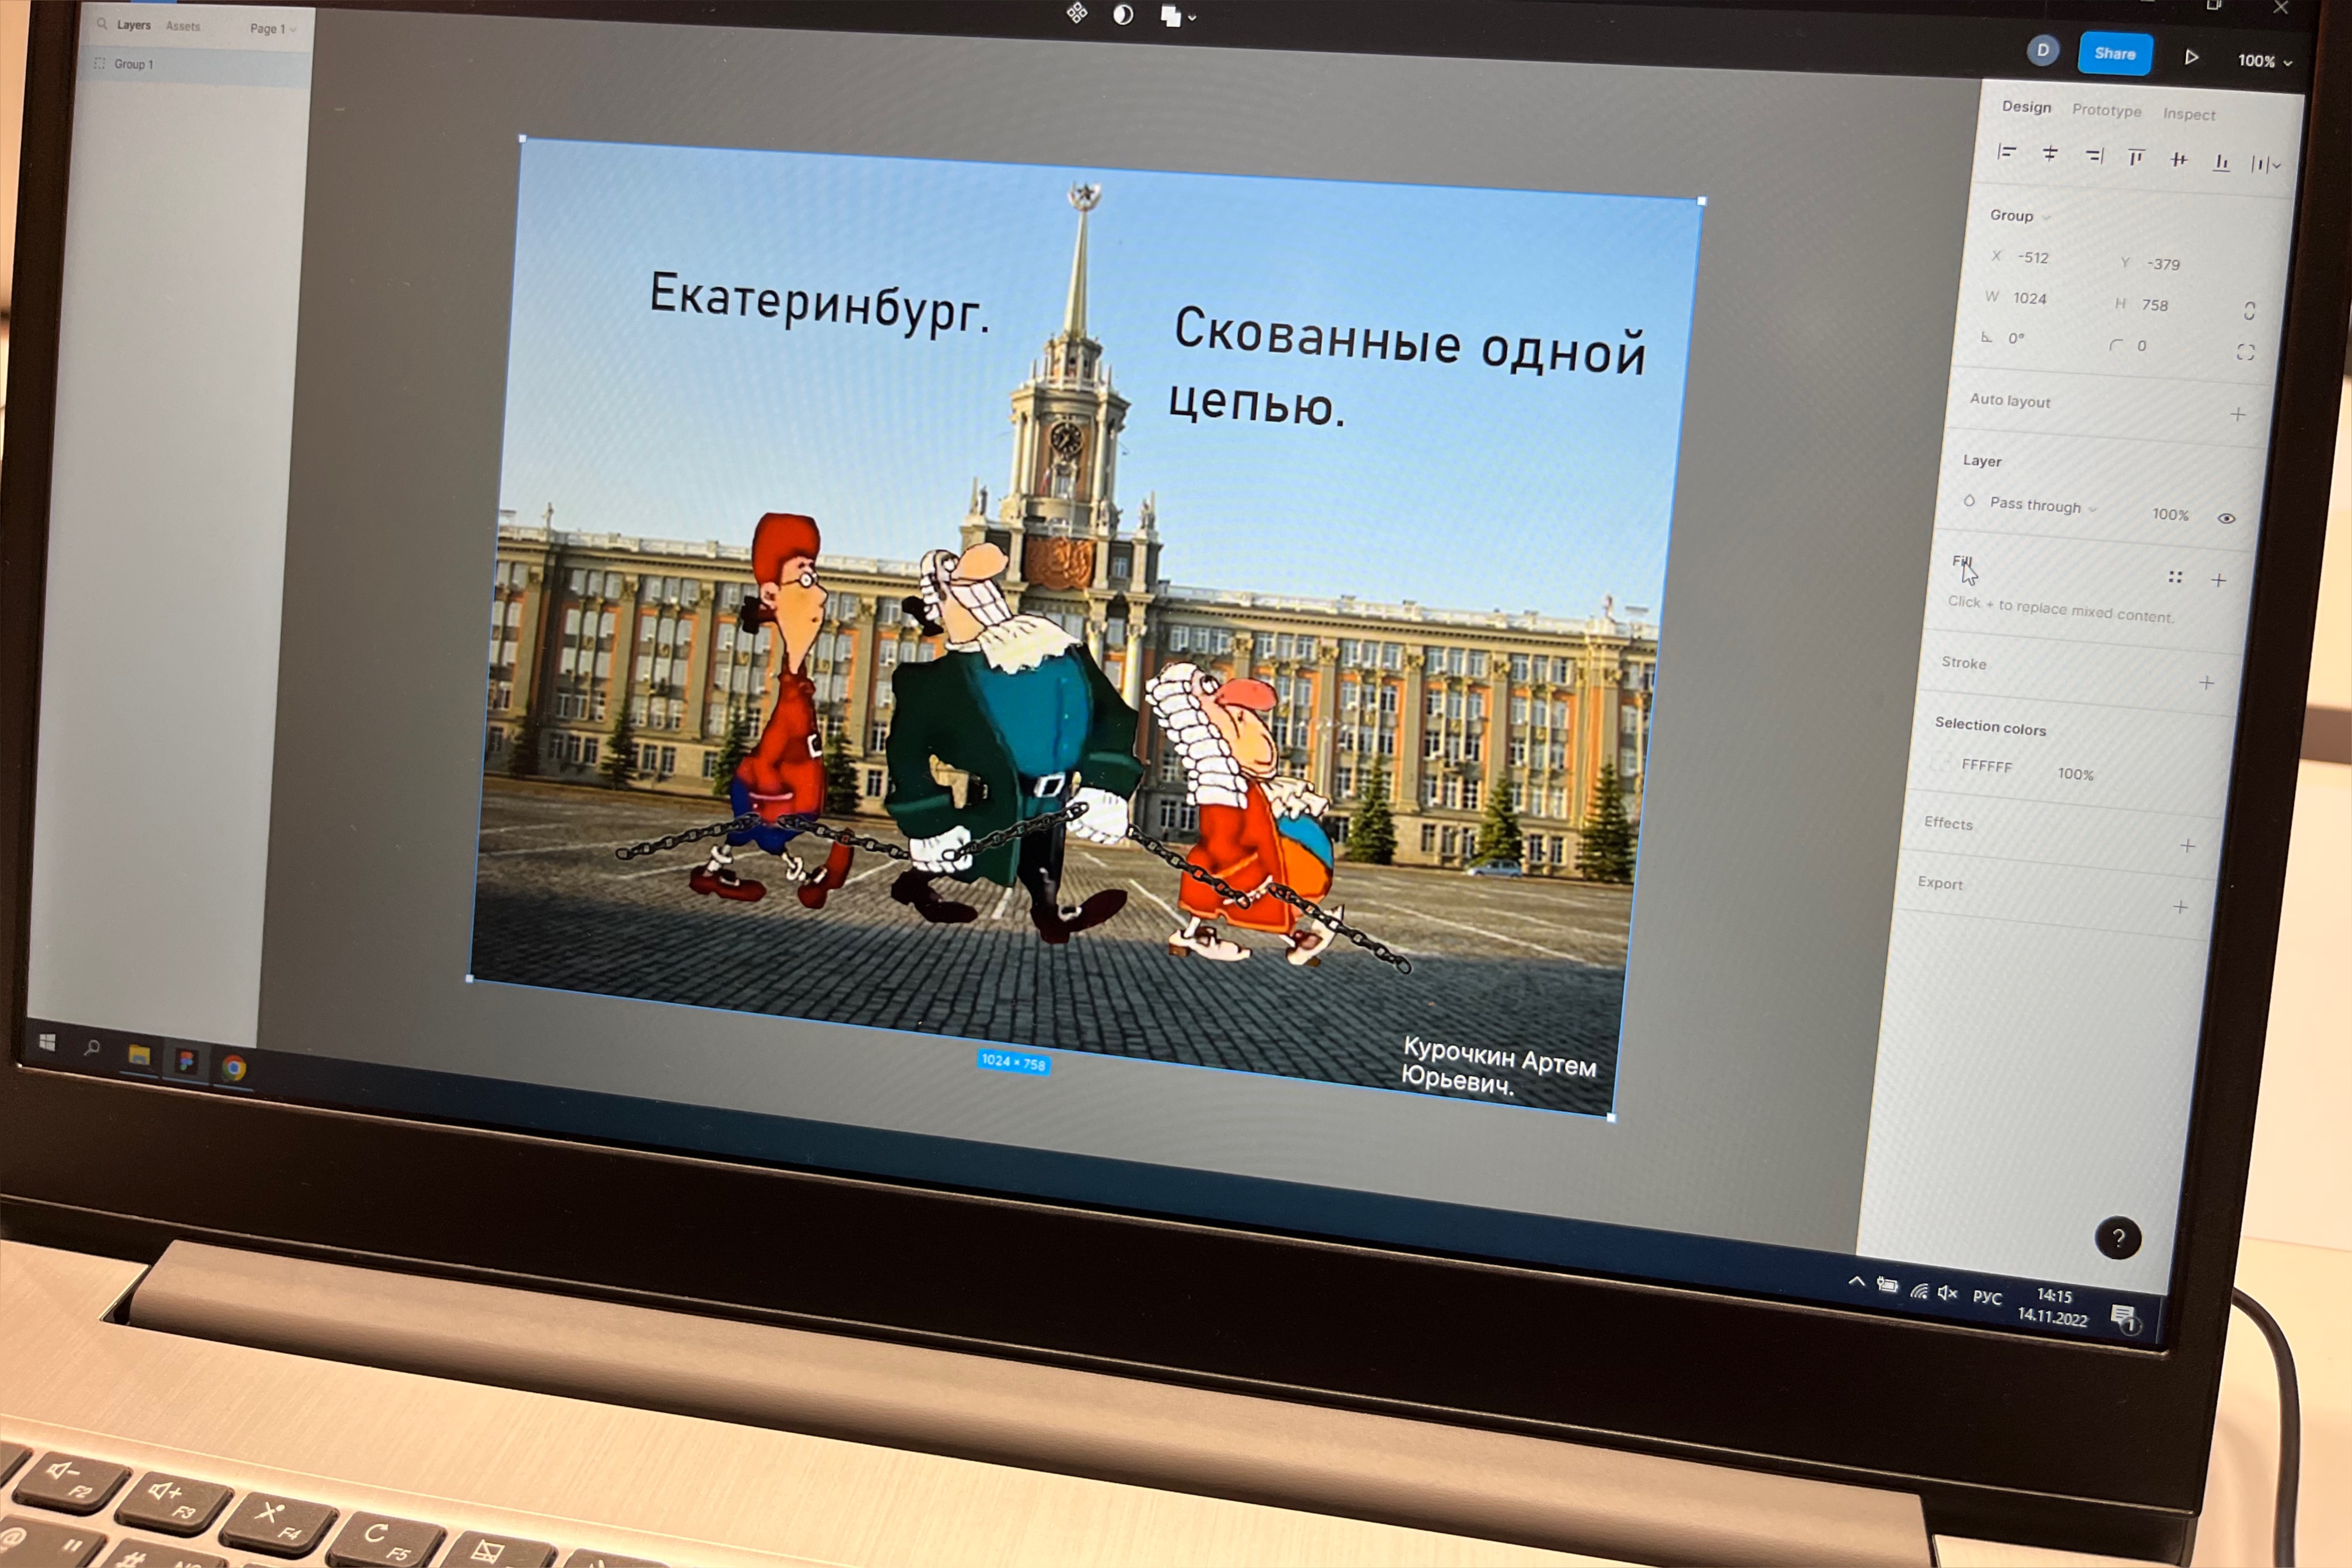
Task: Add an Export setting with plus button
Action: 2180,907
